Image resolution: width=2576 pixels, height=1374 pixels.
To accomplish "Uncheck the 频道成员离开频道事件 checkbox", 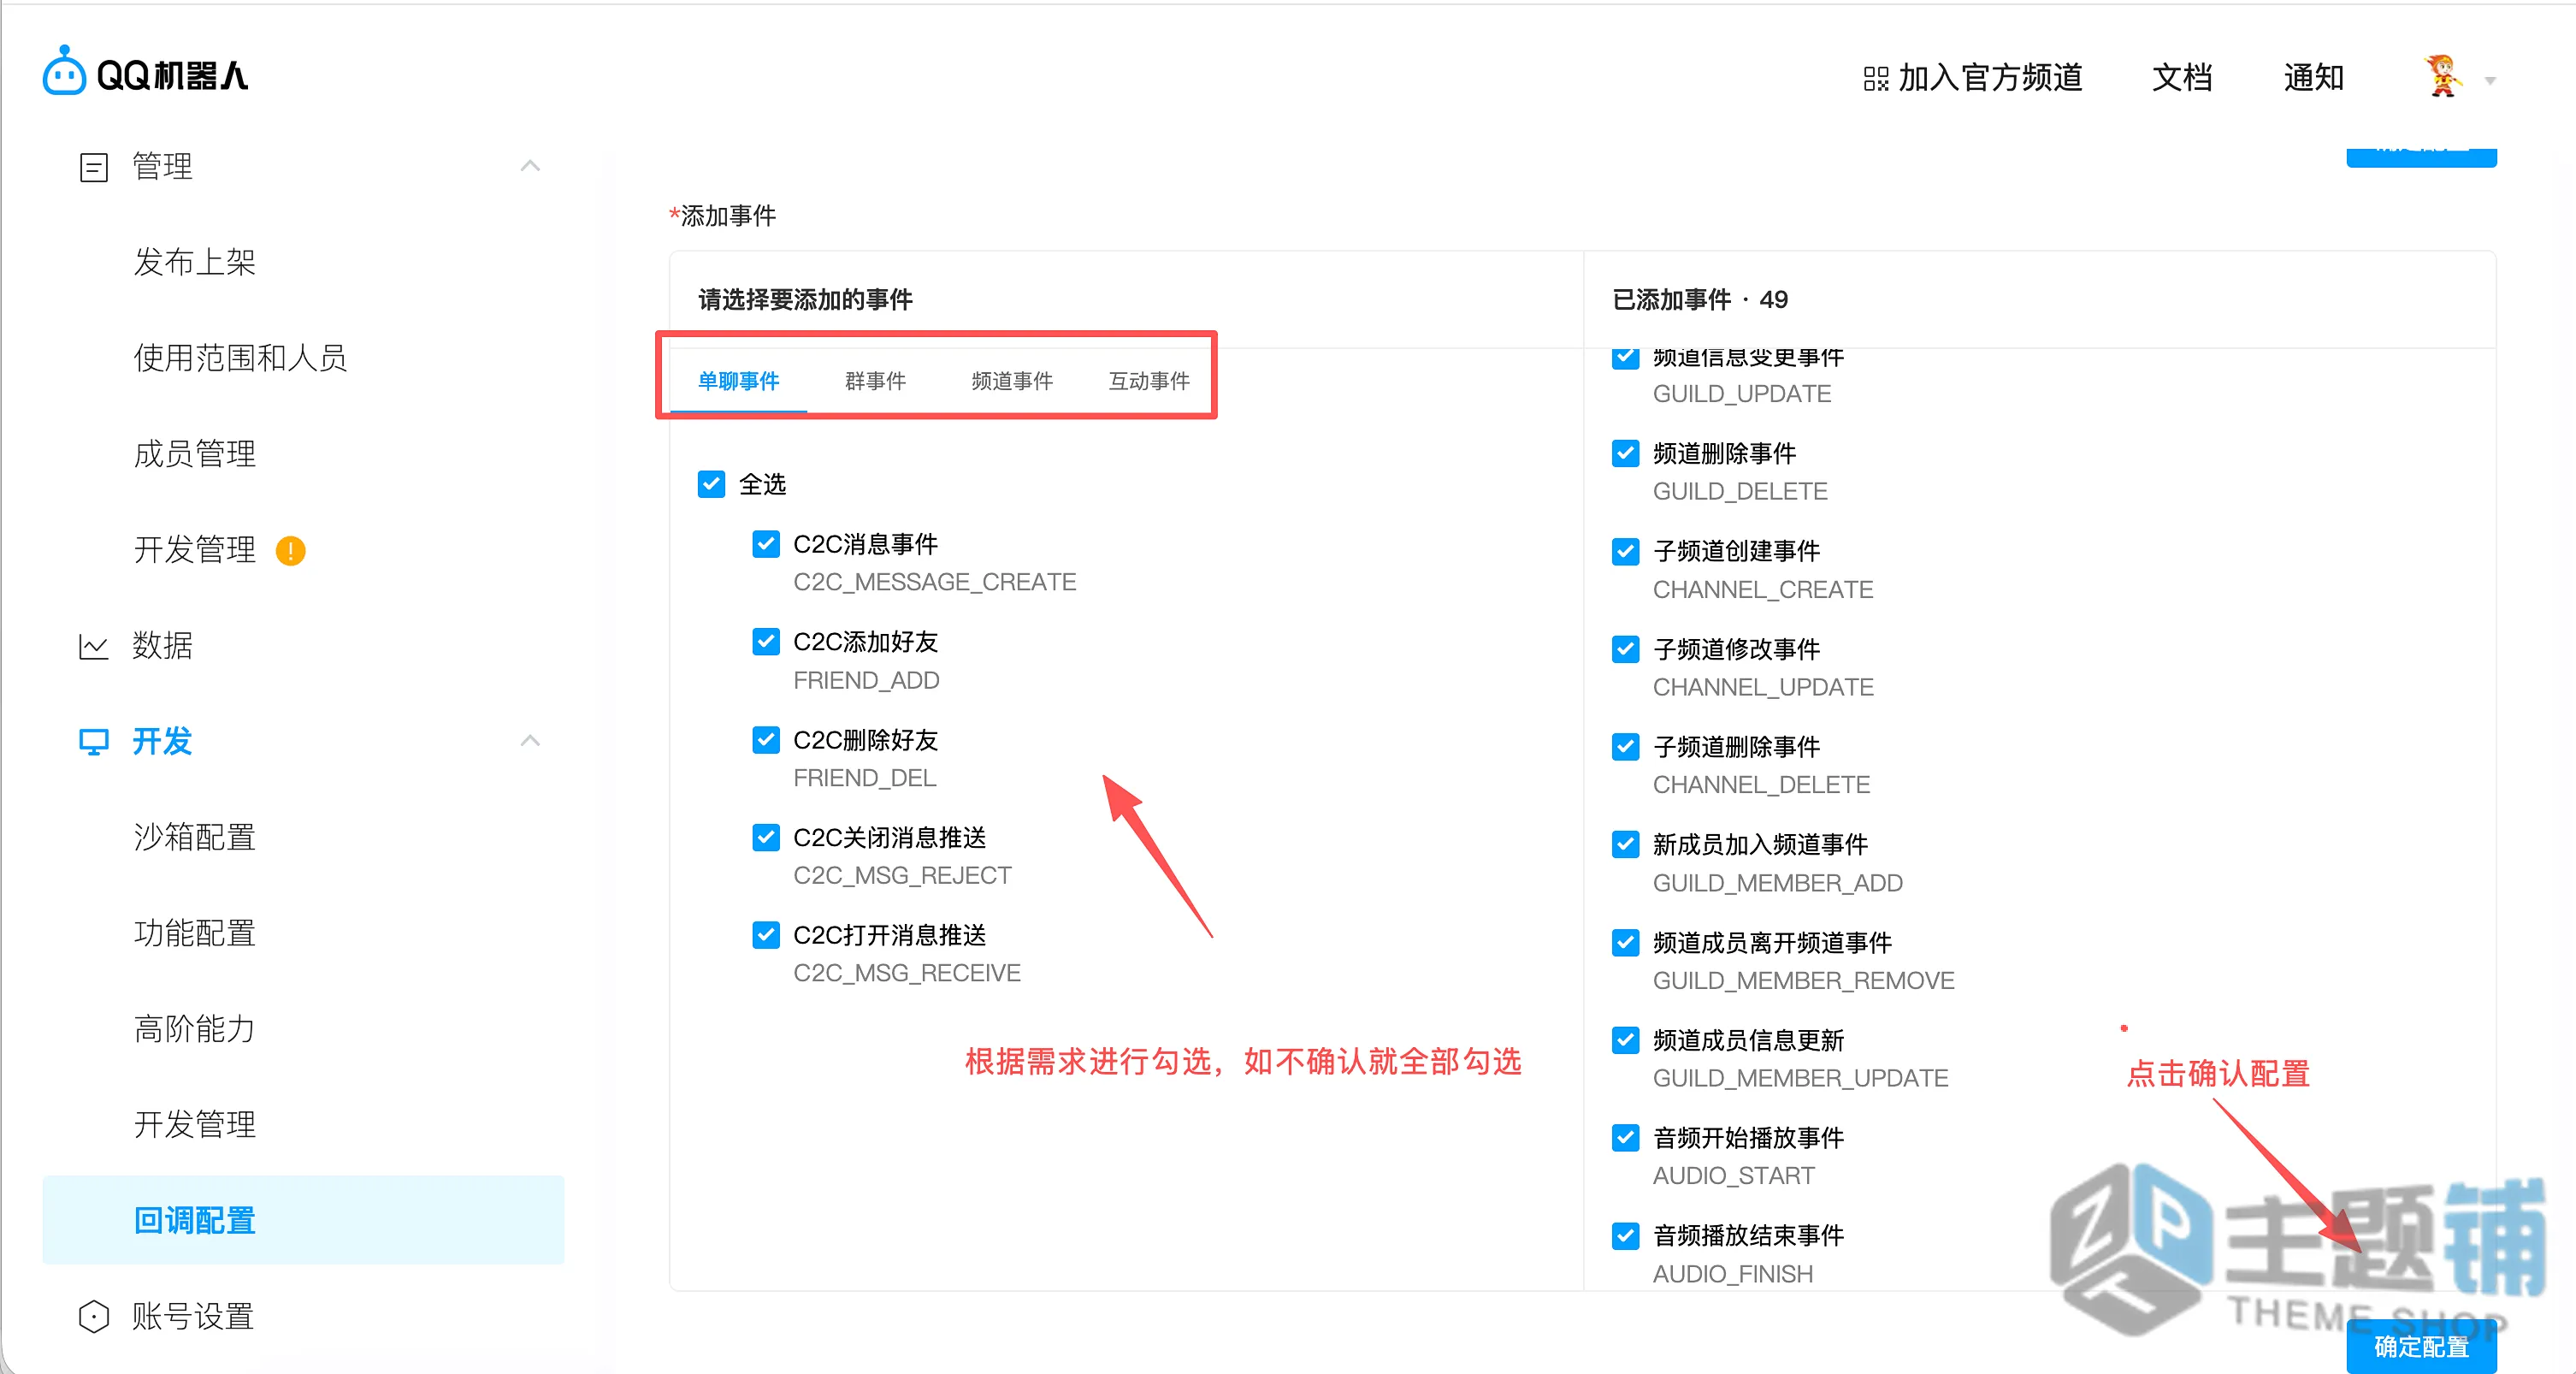I will pyautogui.click(x=1626, y=942).
